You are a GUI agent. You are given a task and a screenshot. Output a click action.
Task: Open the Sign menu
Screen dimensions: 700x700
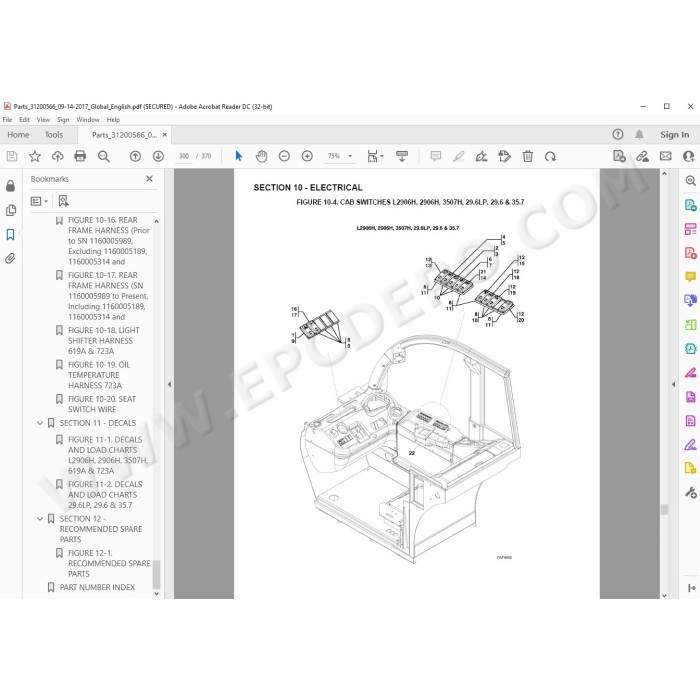point(63,120)
